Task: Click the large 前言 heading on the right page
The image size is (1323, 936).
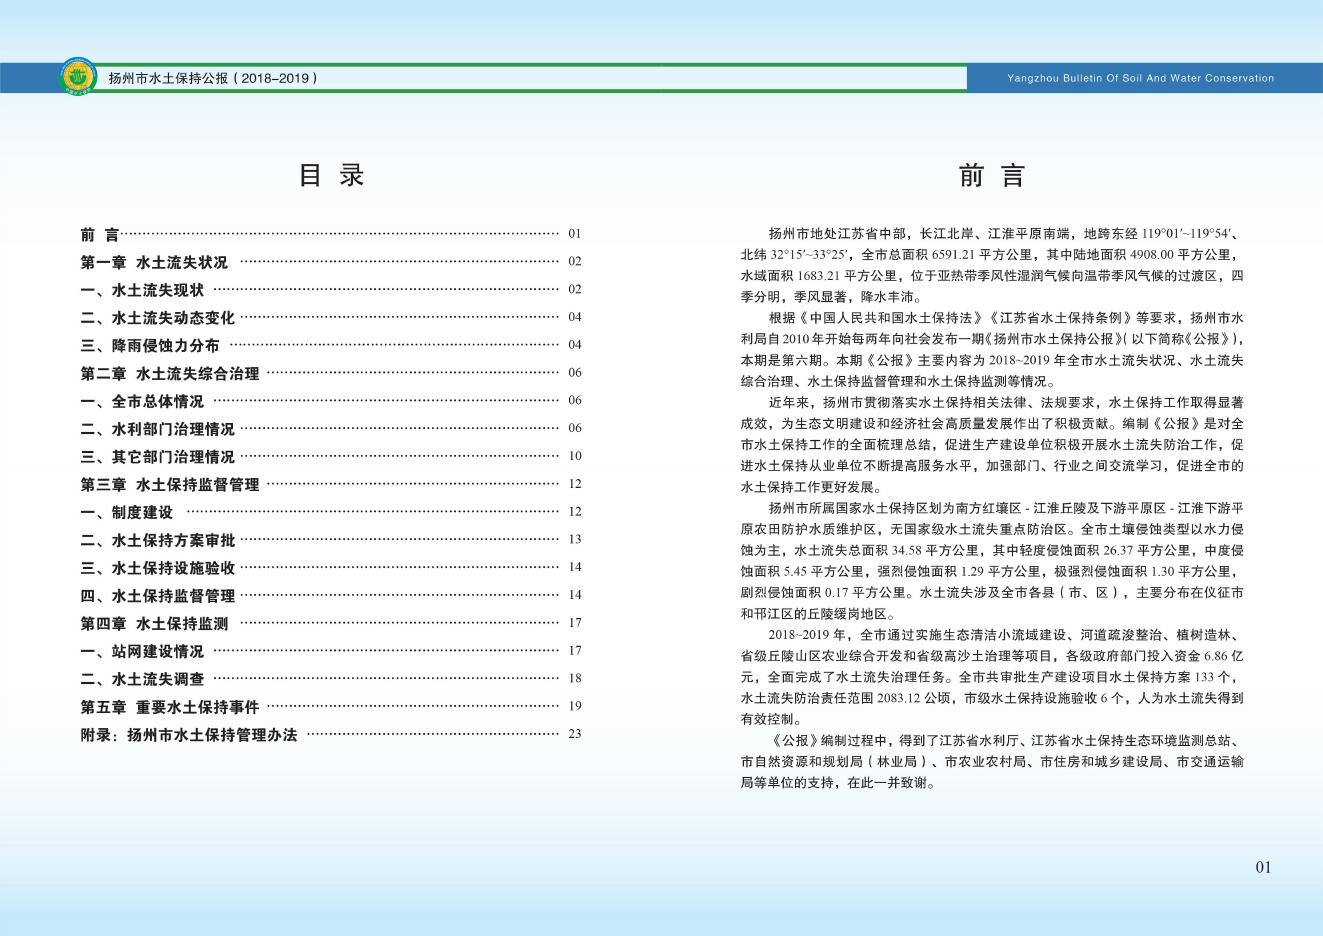Action: click(x=992, y=175)
